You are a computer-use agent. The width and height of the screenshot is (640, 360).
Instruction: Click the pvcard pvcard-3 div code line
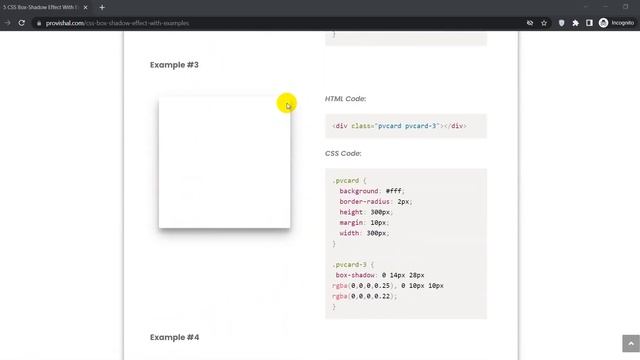coord(399,126)
